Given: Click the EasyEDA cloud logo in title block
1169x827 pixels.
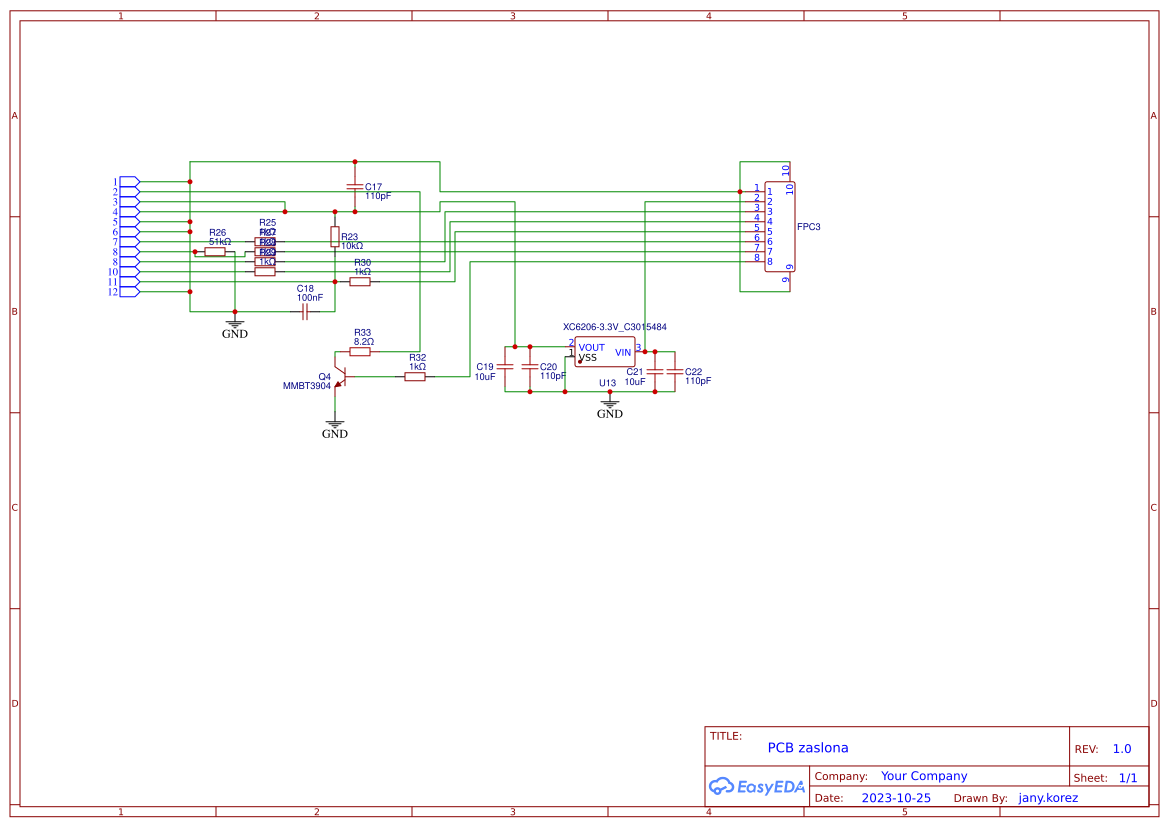Looking at the screenshot, I should pos(758,787).
